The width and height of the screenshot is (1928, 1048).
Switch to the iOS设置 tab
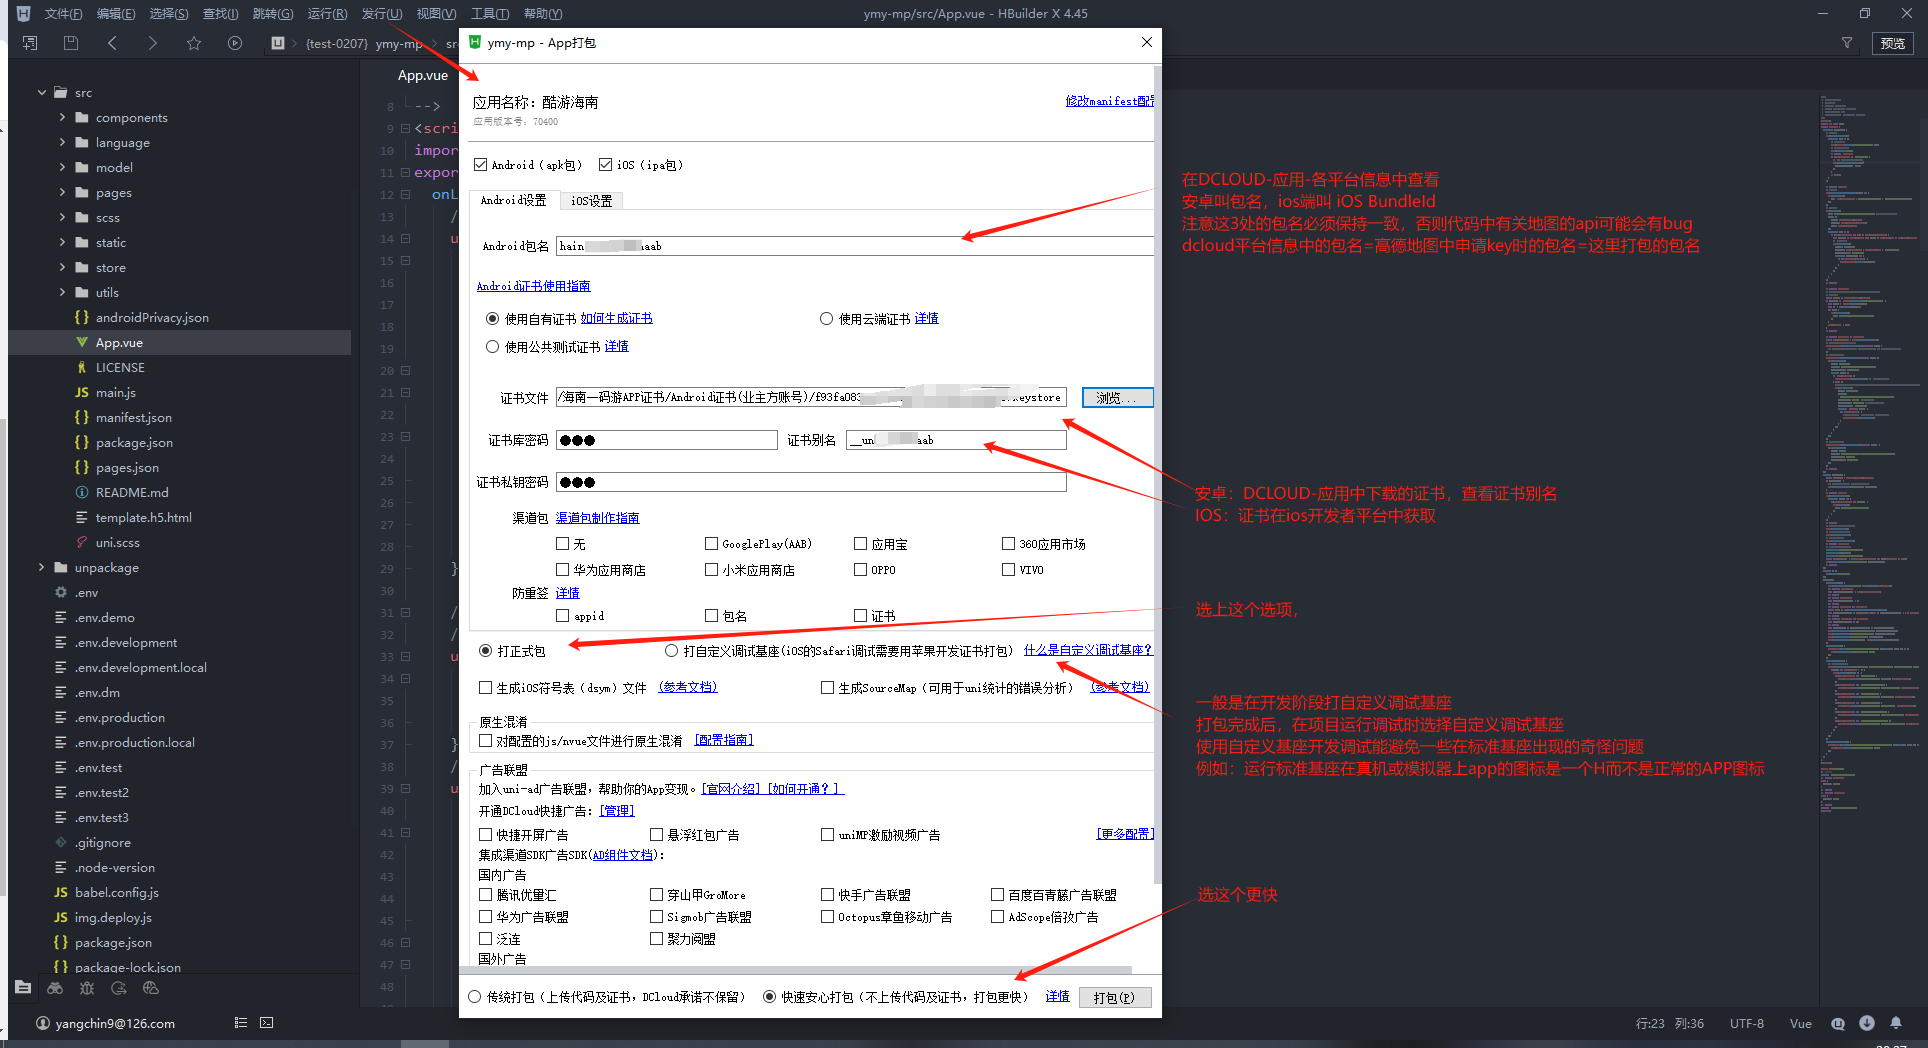click(591, 201)
